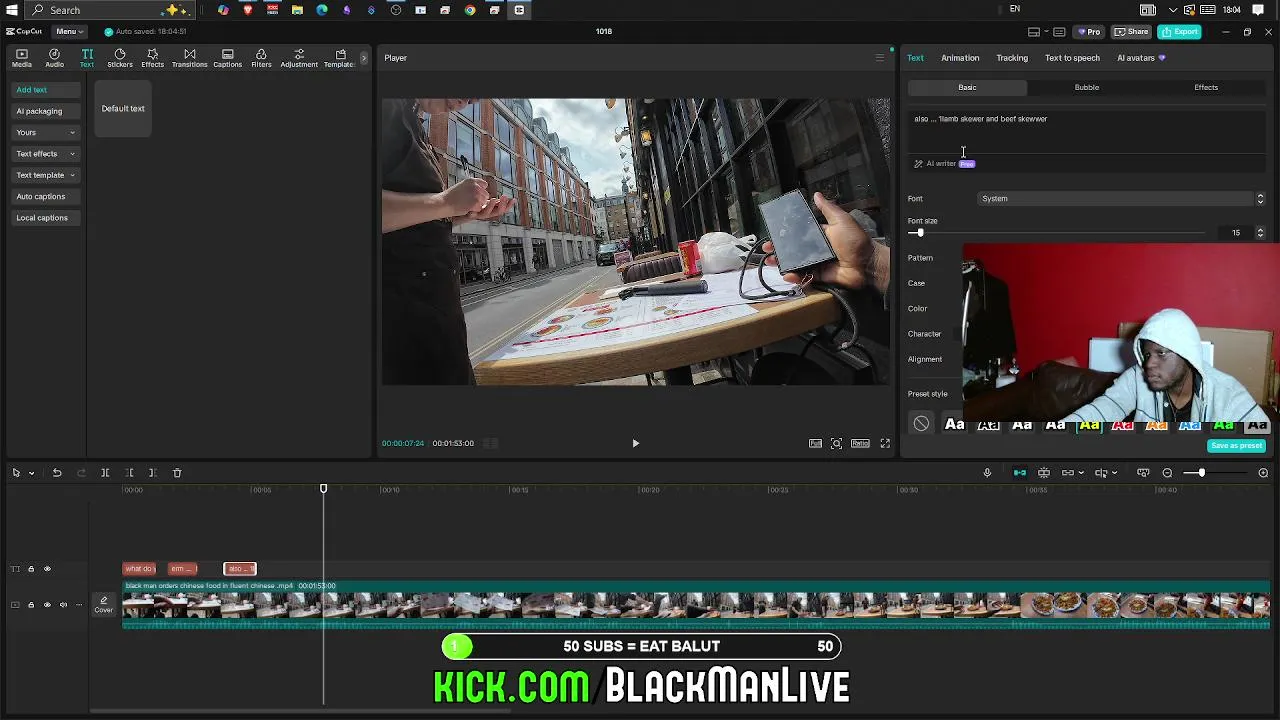Delete selected clip with trash icon
1280x720 pixels.
[177, 473]
